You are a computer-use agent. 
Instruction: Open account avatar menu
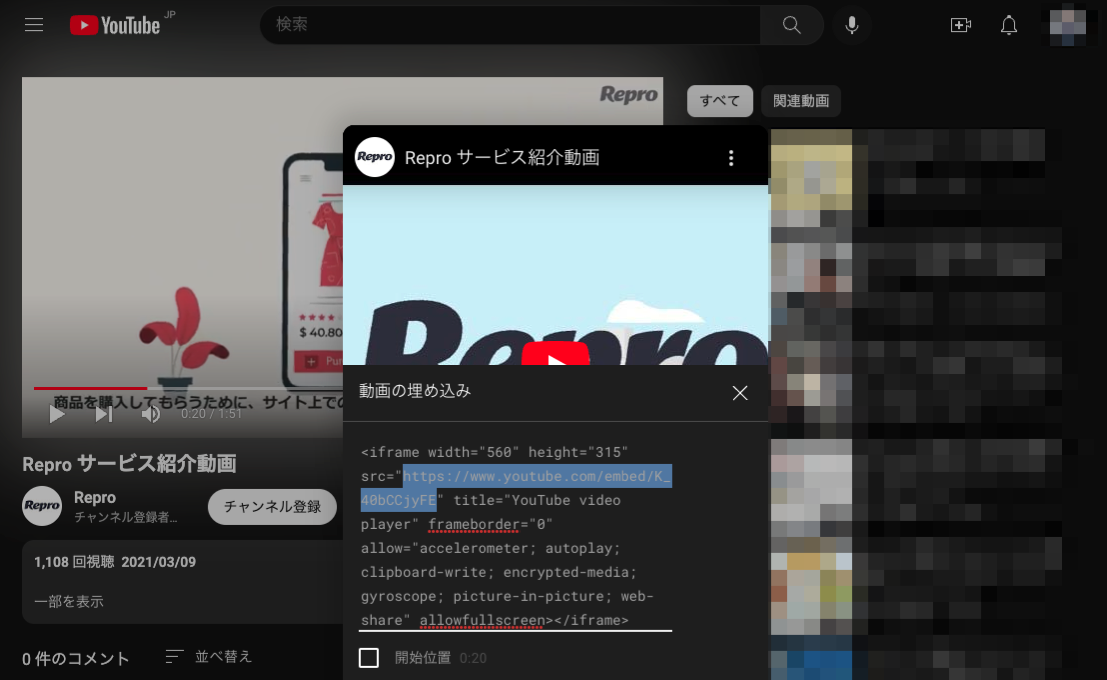pyautogui.click(x=1067, y=25)
